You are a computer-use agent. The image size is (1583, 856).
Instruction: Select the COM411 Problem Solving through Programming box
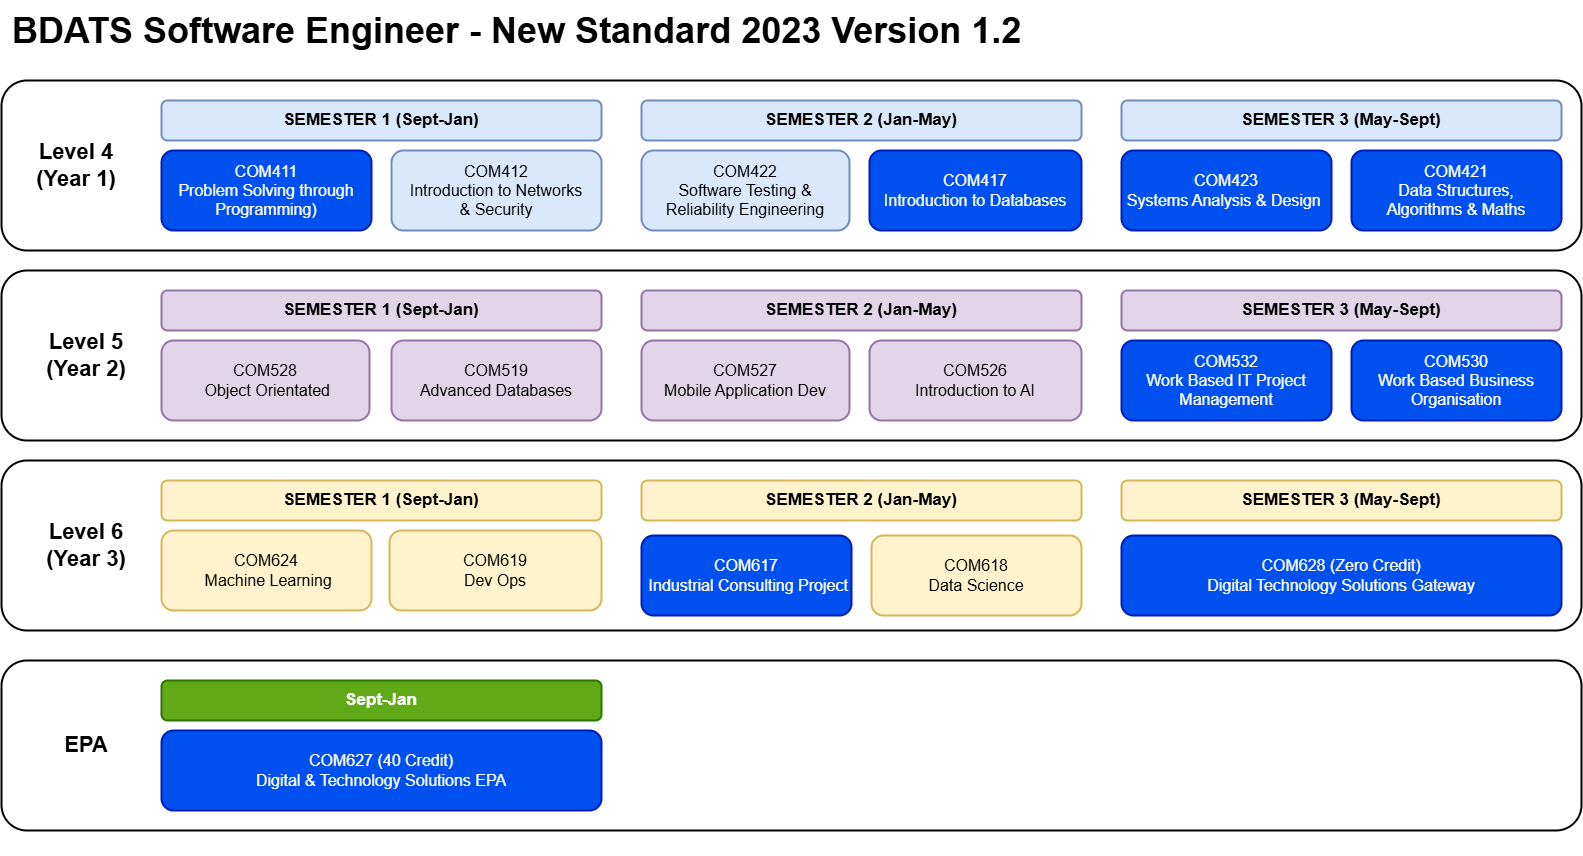(266, 190)
